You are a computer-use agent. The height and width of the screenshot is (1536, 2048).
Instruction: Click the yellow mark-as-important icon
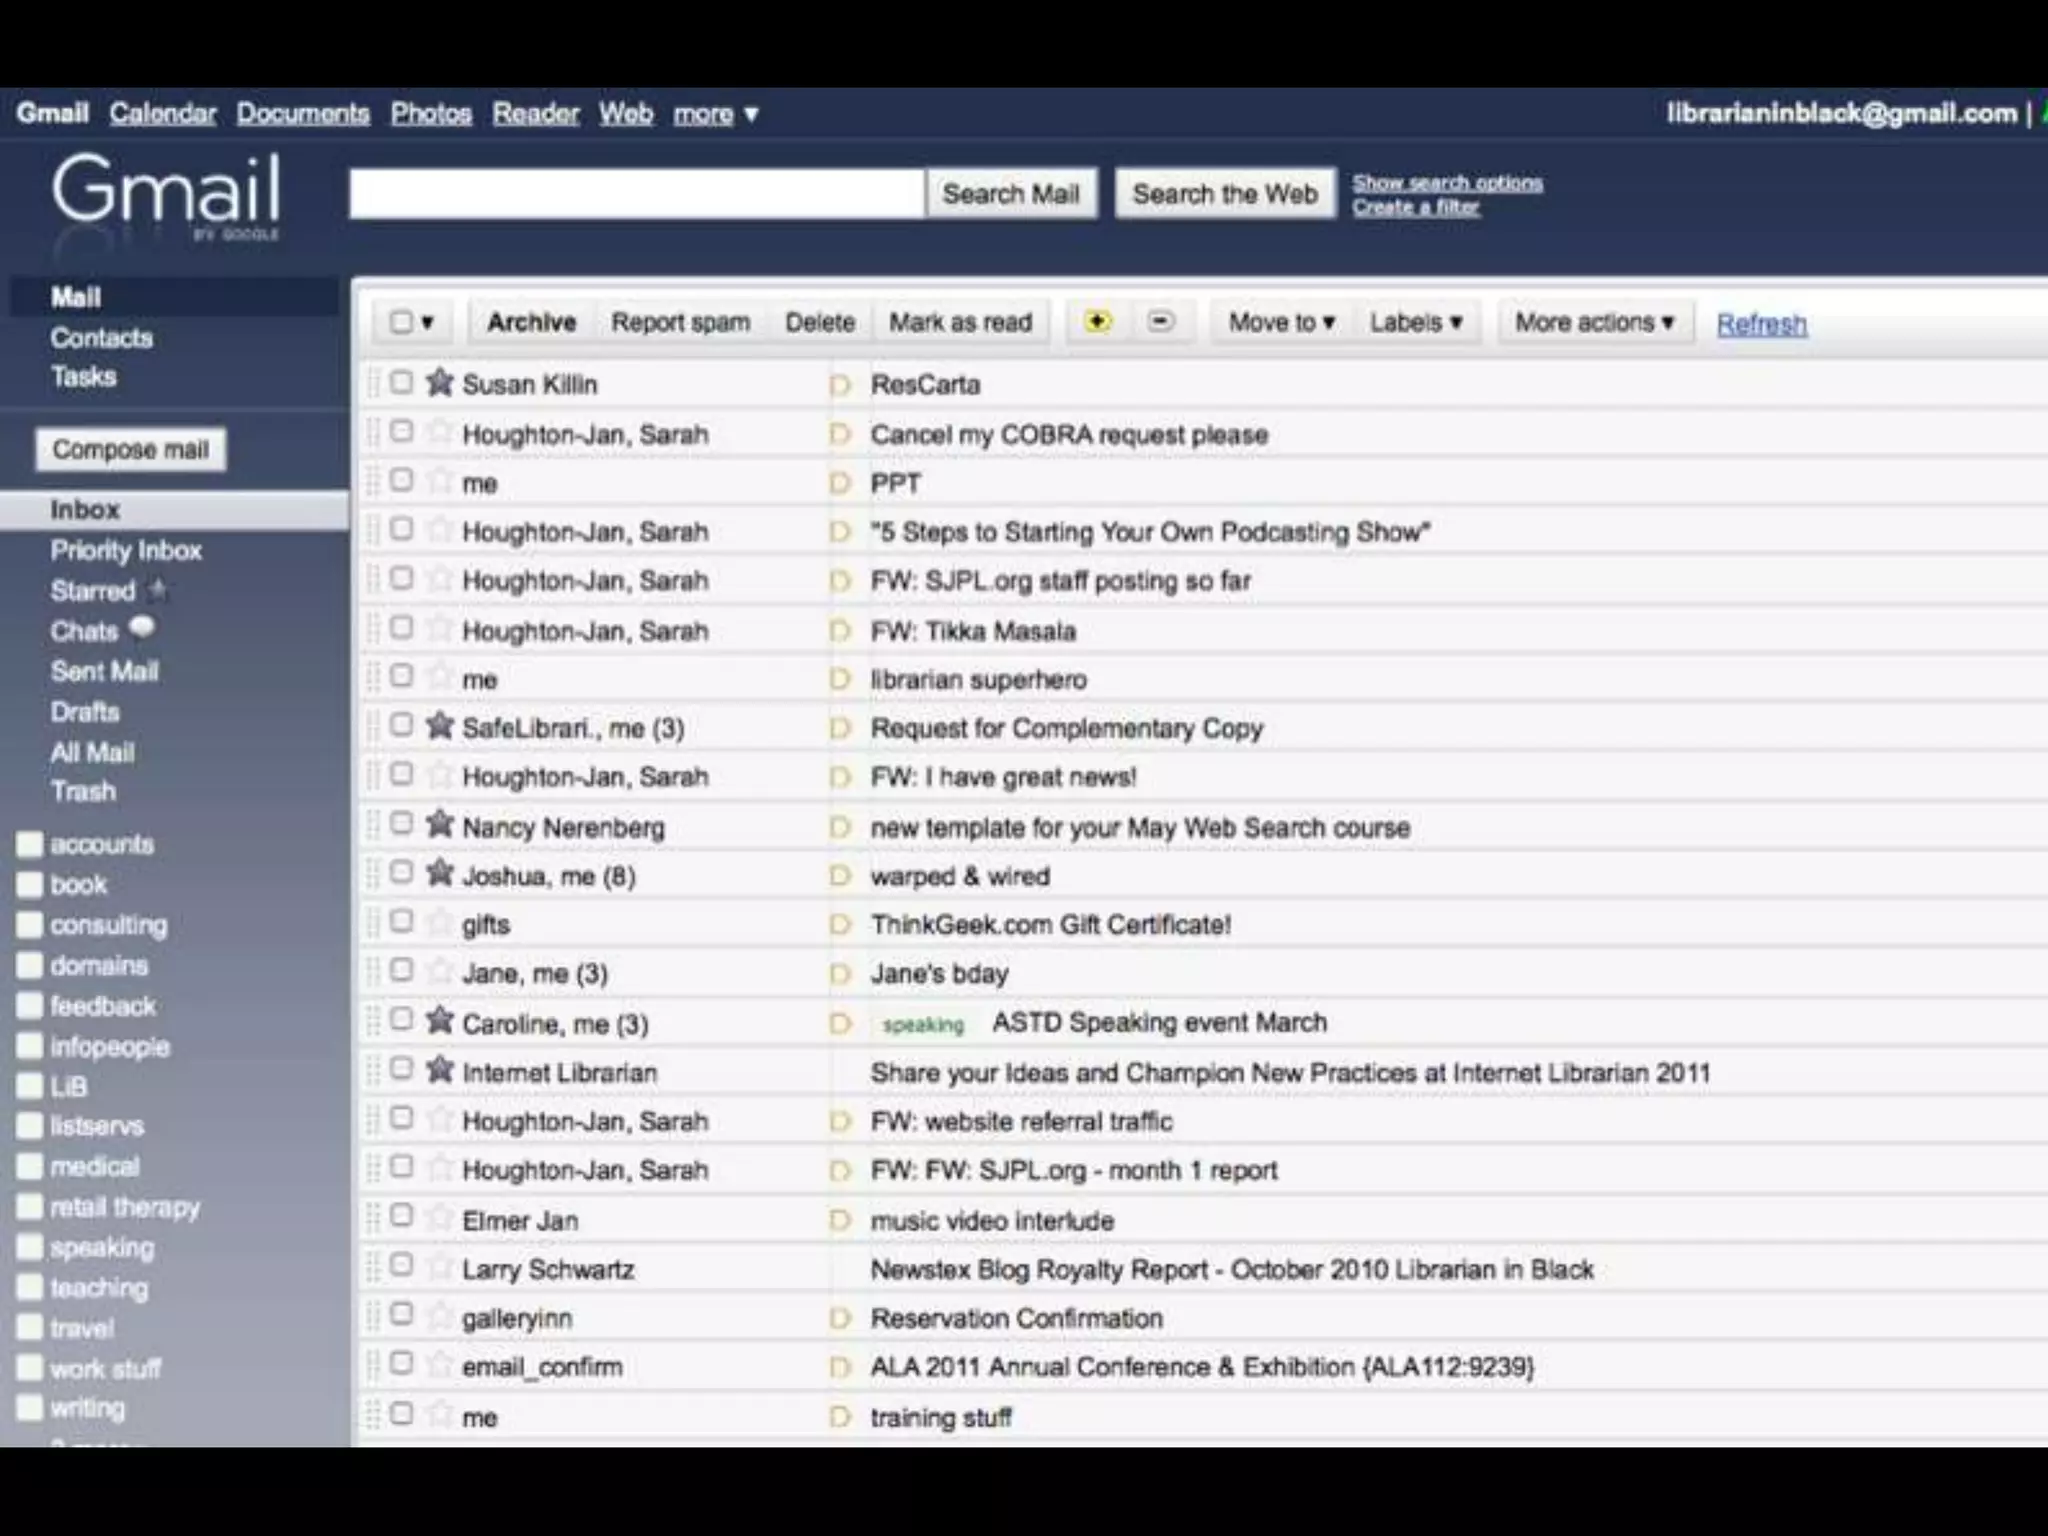click(1098, 322)
